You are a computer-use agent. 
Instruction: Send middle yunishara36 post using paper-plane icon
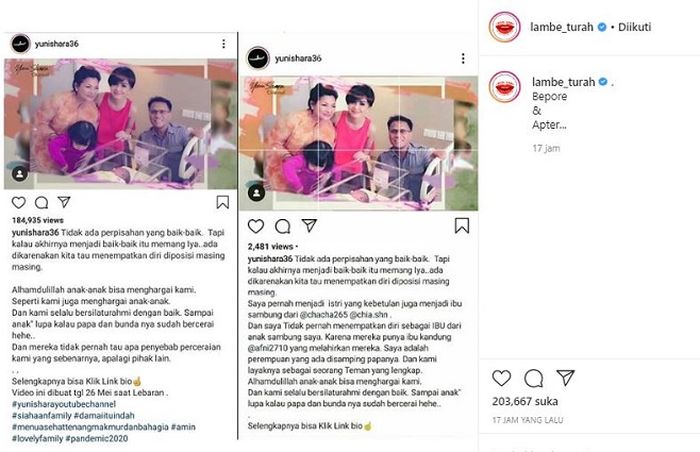coord(309,225)
